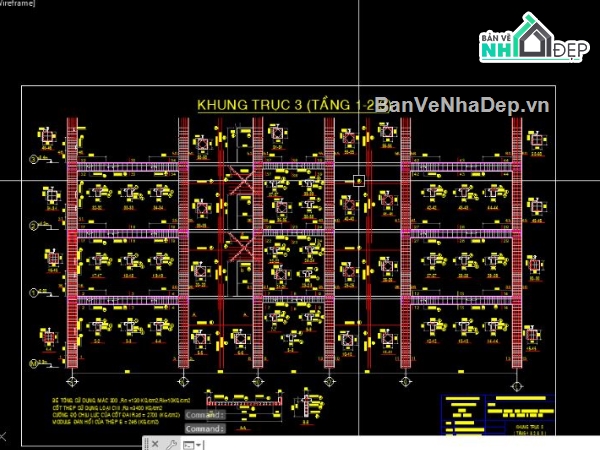The width and height of the screenshot is (600, 450).
Task: Expand the recent commands dropdown arrow
Action: point(199,443)
